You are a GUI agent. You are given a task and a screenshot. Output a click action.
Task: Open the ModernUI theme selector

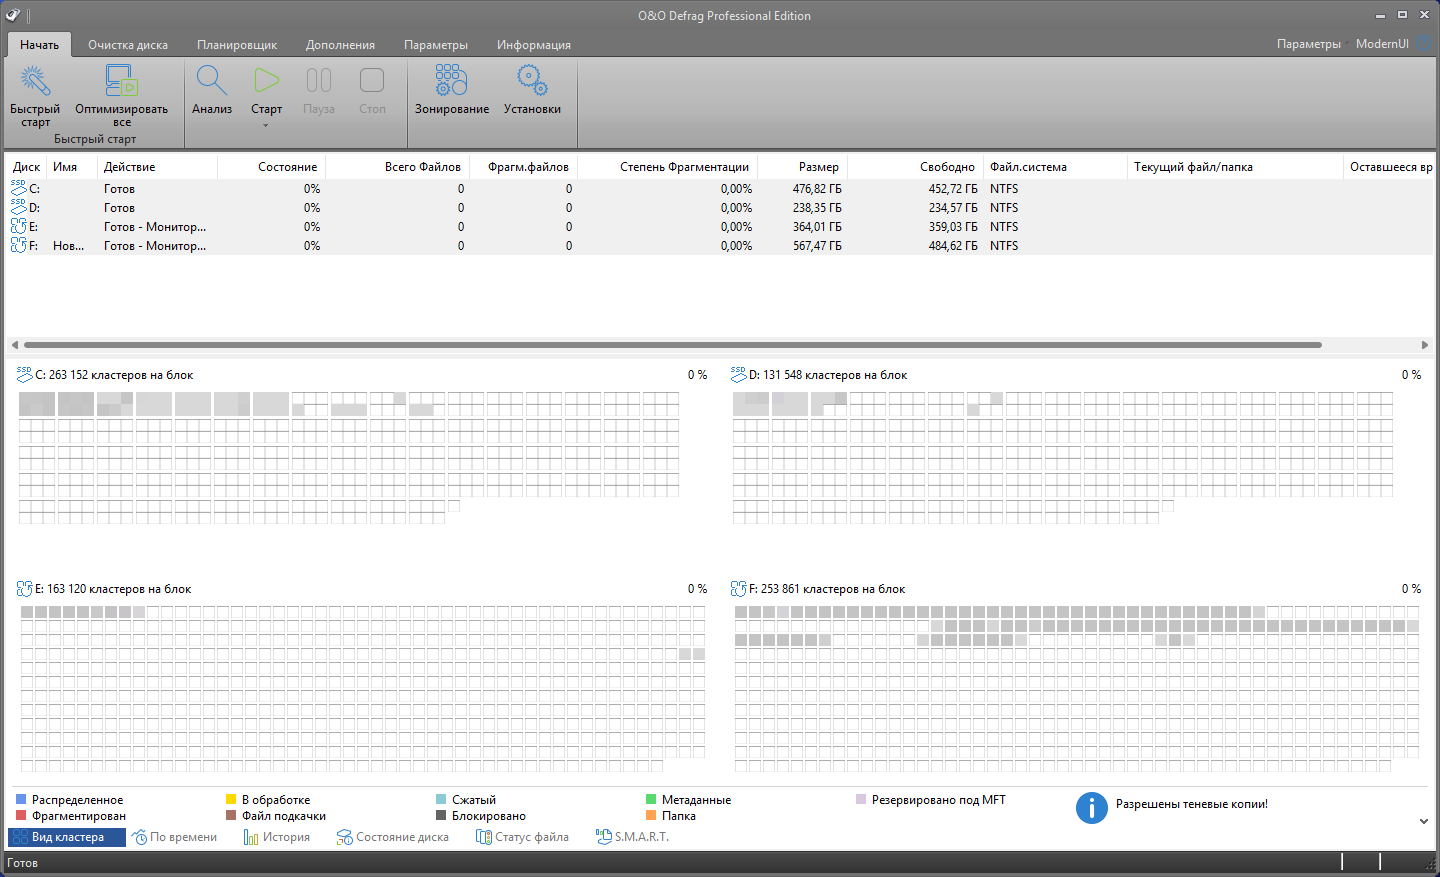(x=1382, y=44)
